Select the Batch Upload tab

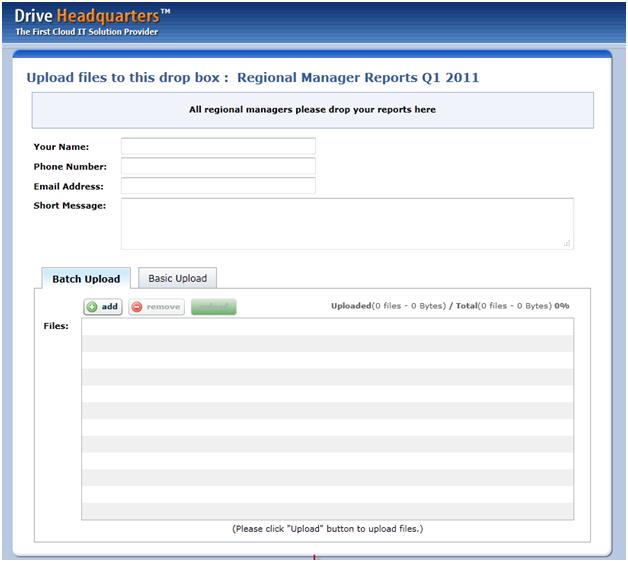86,279
